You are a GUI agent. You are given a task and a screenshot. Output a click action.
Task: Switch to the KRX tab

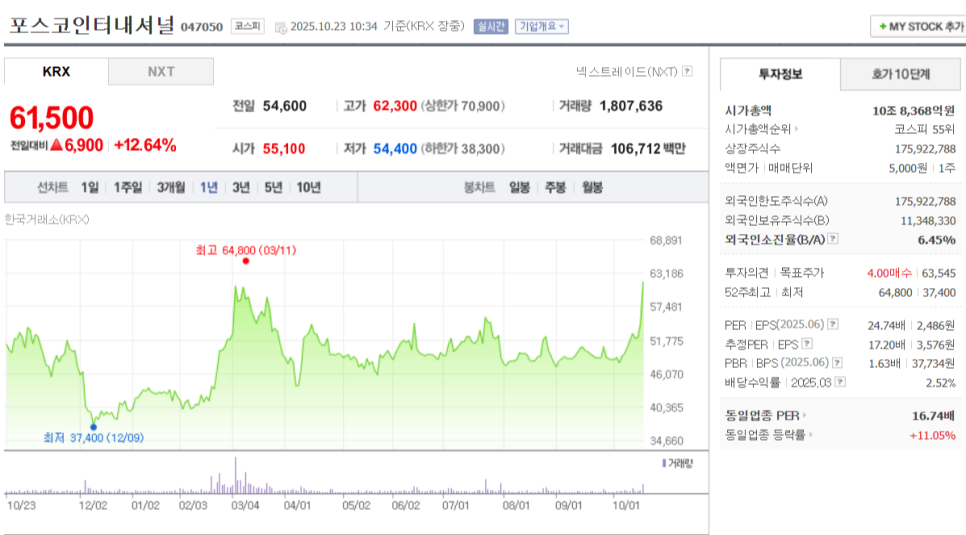click(56, 71)
